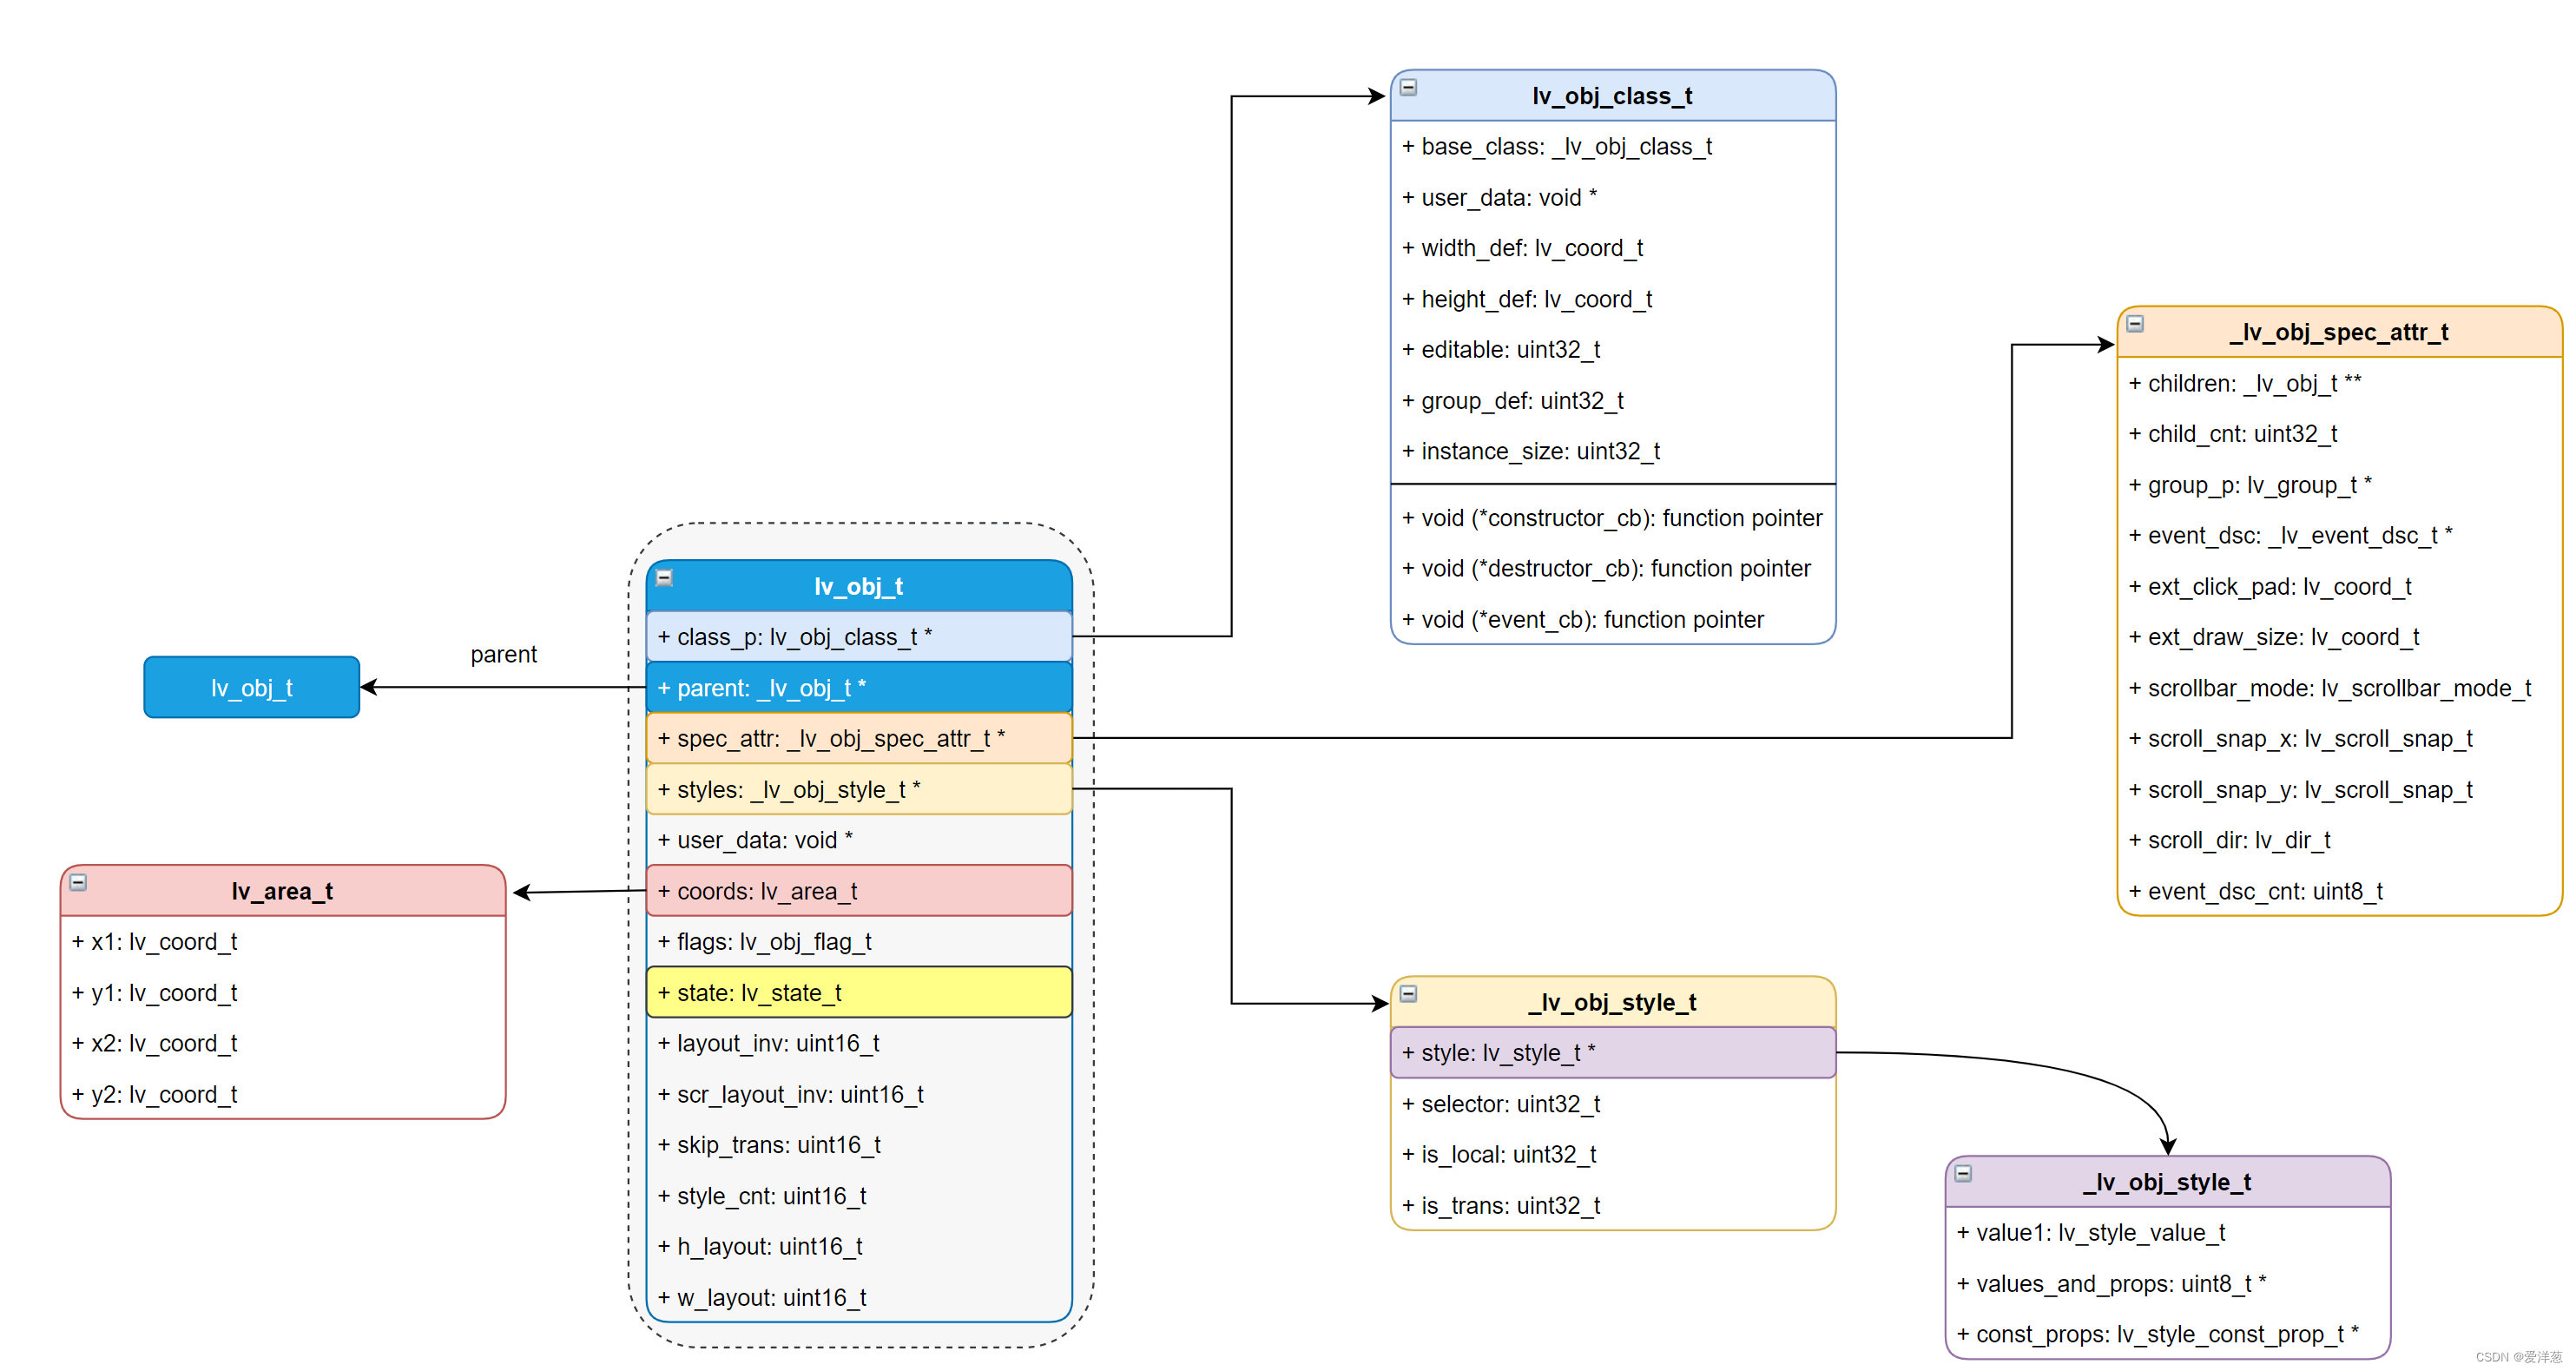
Task: Select the spec_attr row in lv_obj_t
Action: point(858,739)
